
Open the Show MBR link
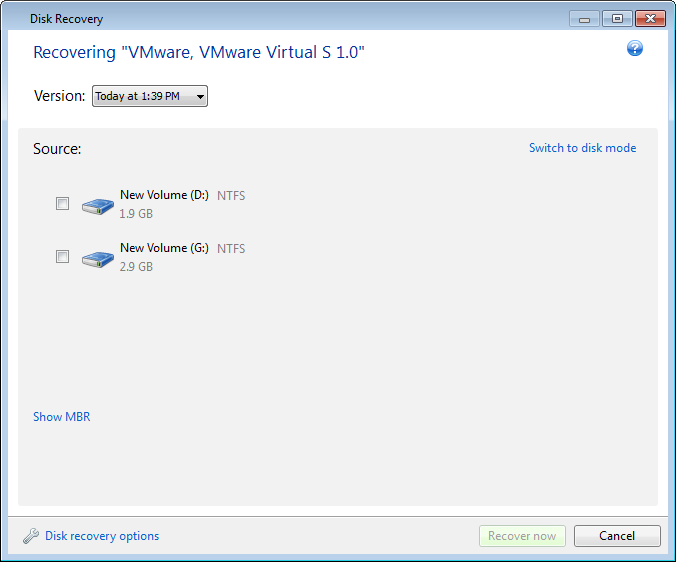click(x=62, y=417)
